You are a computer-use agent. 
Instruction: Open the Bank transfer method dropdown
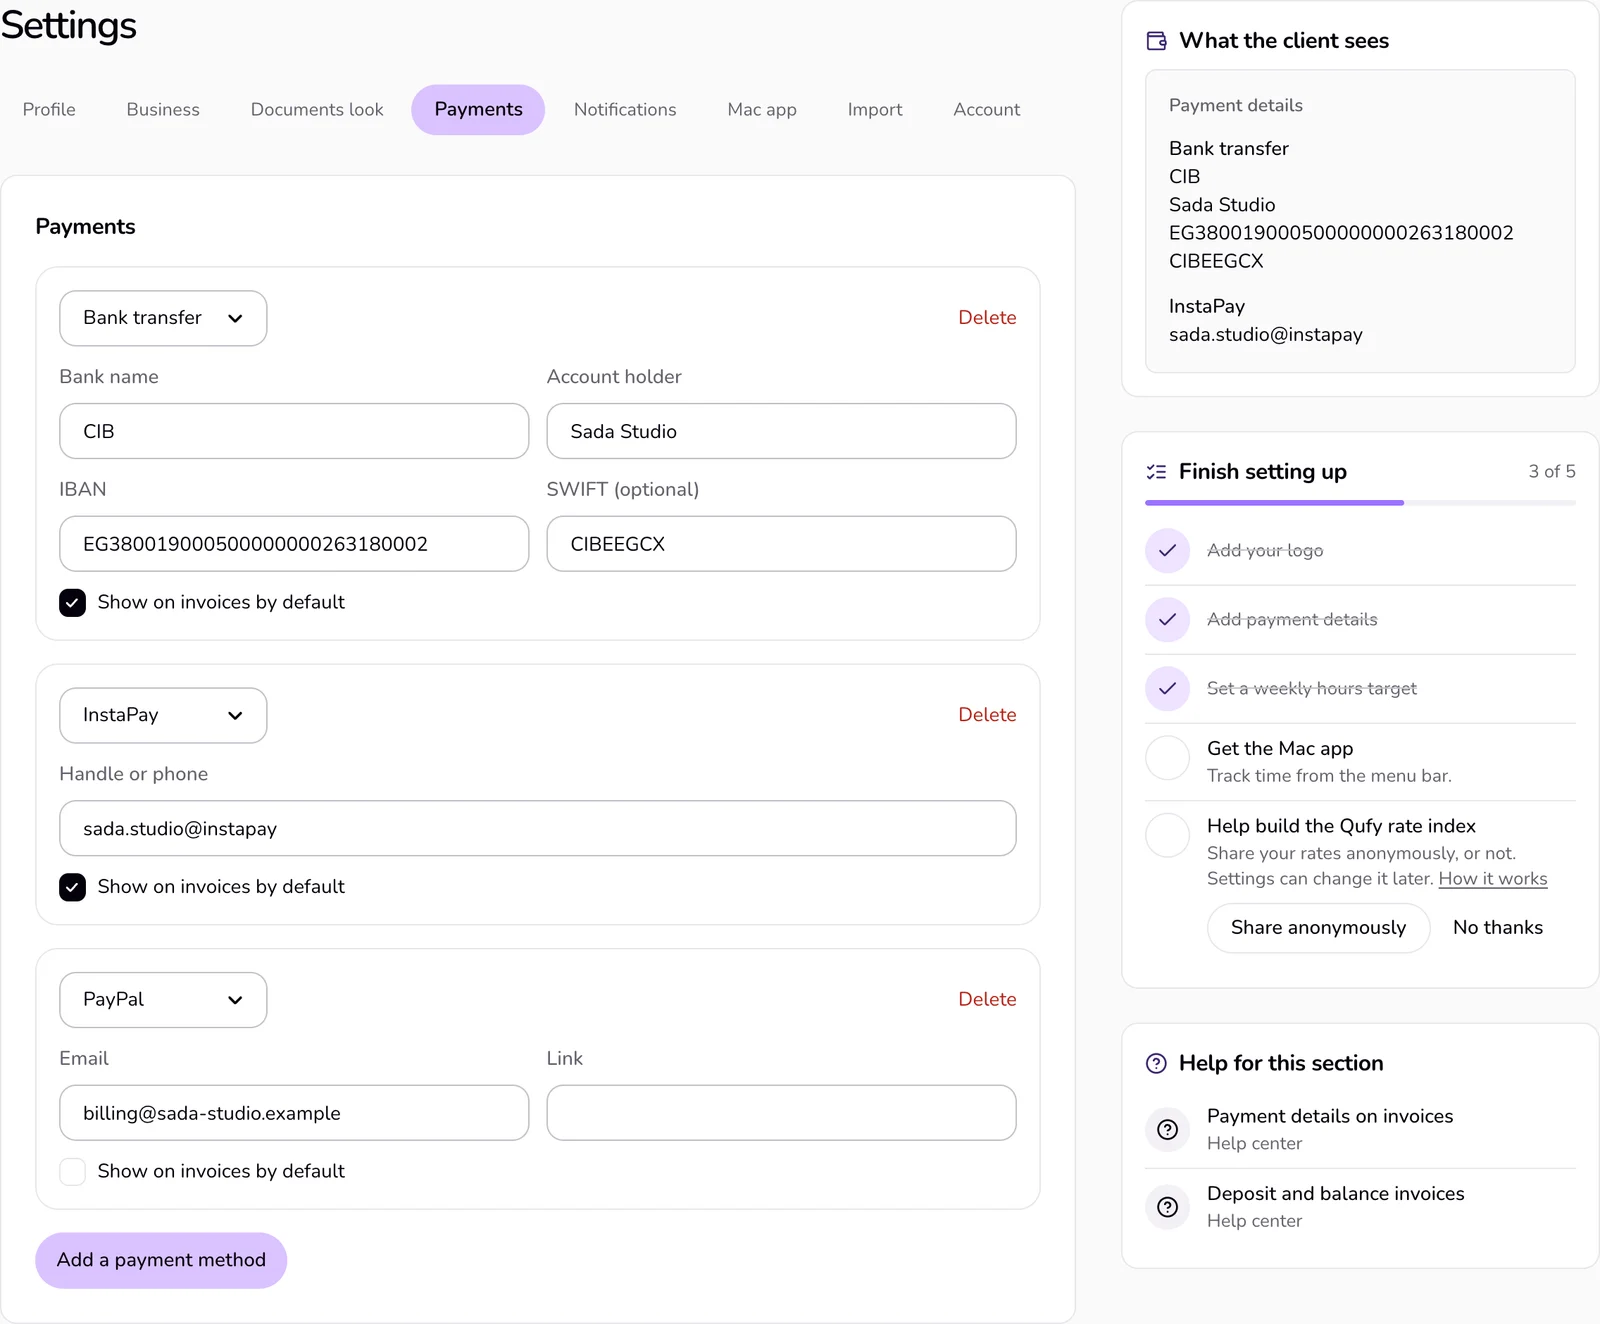(163, 318)
